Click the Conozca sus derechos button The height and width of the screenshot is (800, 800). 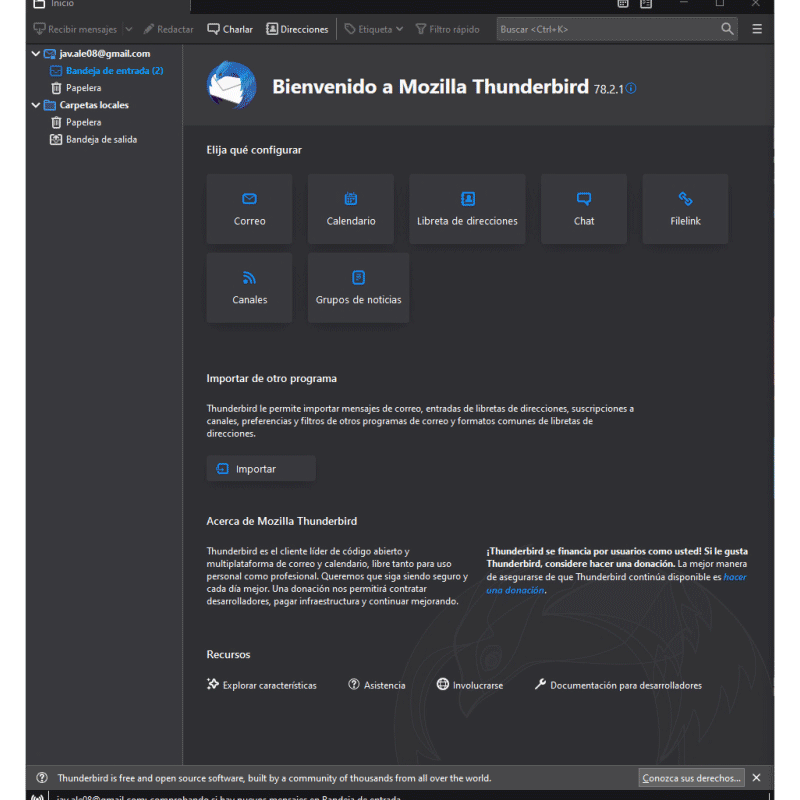pyautogui.click(x=691, y=778)
